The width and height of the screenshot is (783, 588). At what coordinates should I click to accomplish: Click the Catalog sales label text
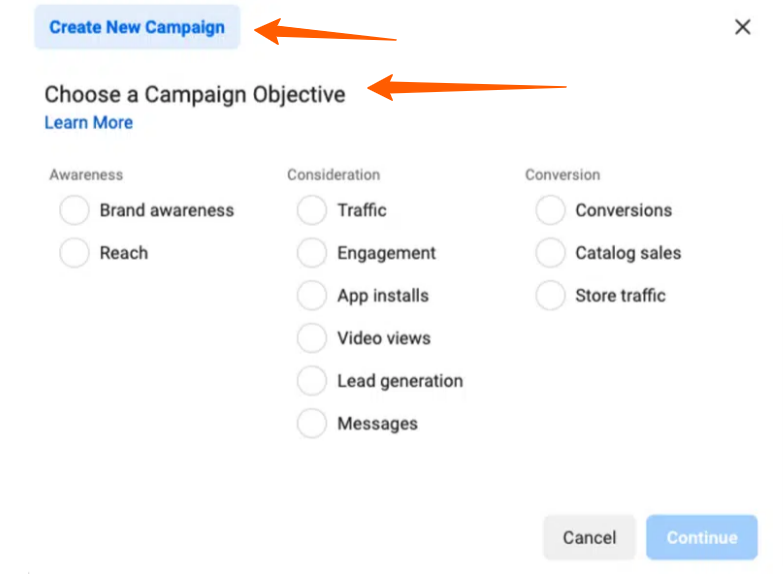628,253
